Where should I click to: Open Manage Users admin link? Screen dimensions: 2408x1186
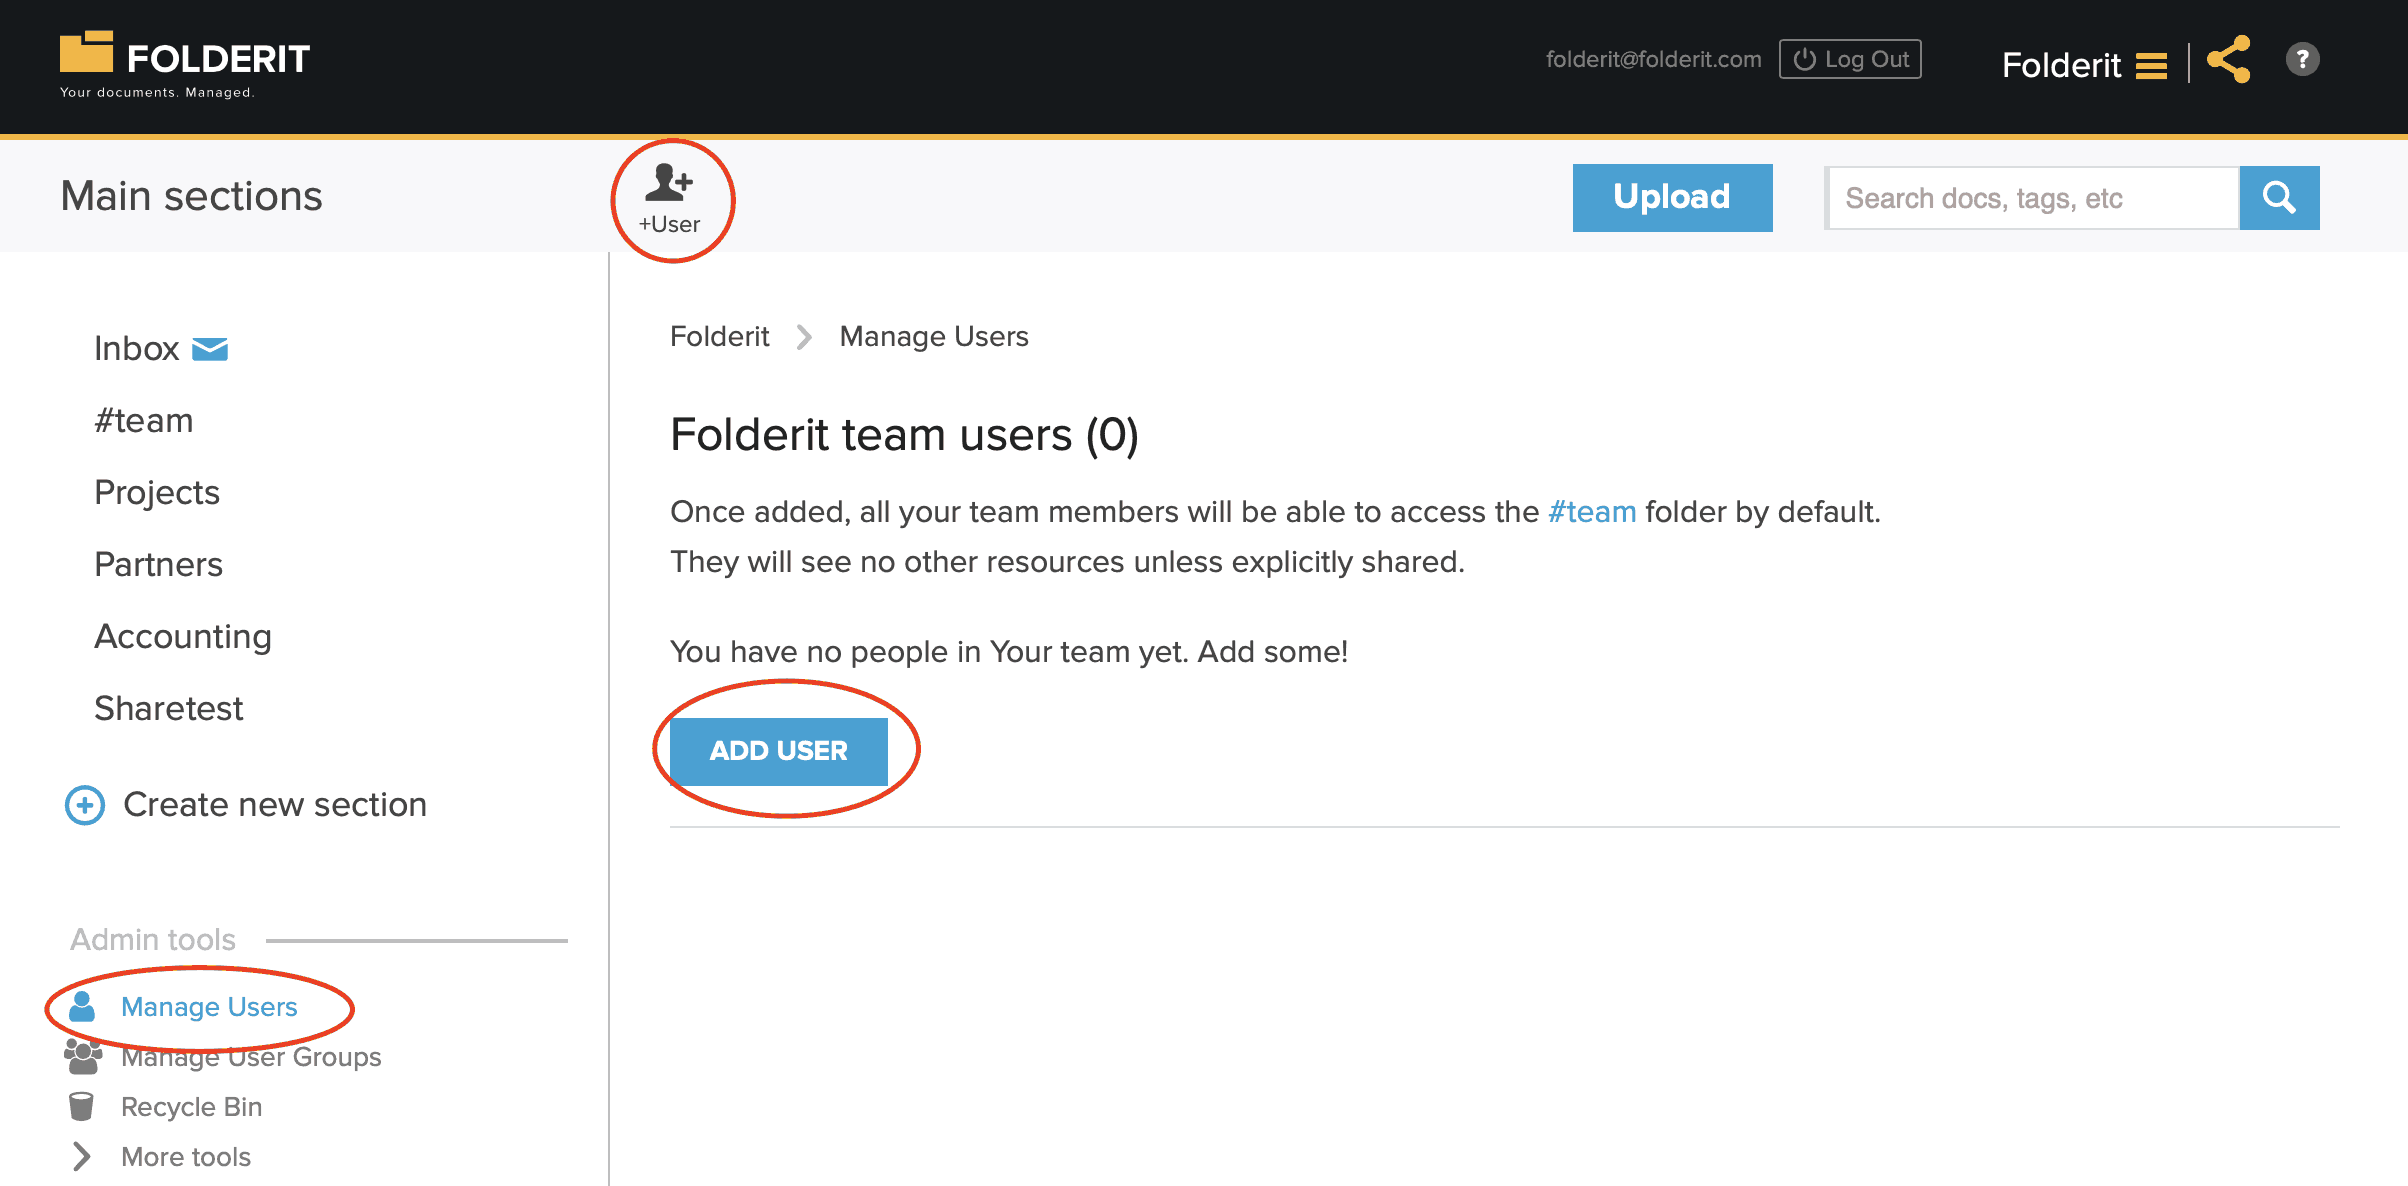pyautogui.click(x=209, y=1007)
